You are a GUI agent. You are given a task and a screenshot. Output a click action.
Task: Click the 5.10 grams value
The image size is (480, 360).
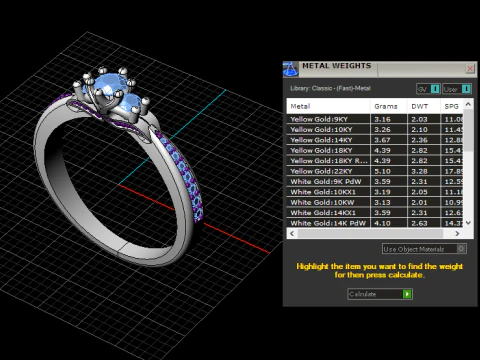382,171
